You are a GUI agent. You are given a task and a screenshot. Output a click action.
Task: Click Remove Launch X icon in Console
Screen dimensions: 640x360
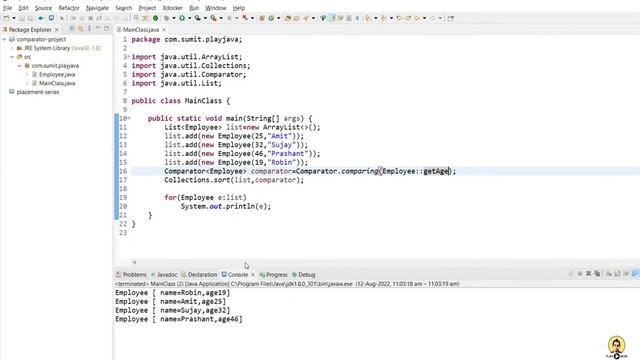pos(589,274)
